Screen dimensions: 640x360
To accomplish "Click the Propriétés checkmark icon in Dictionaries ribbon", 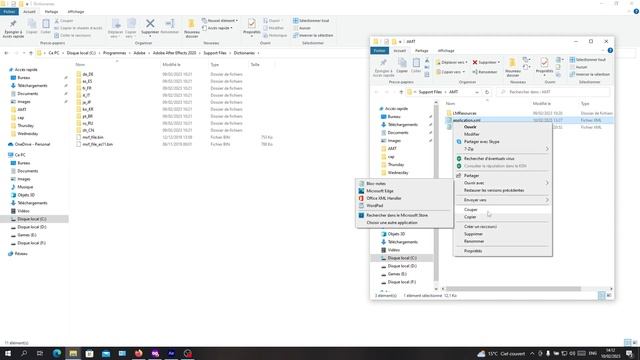I will tap(251, 23).
